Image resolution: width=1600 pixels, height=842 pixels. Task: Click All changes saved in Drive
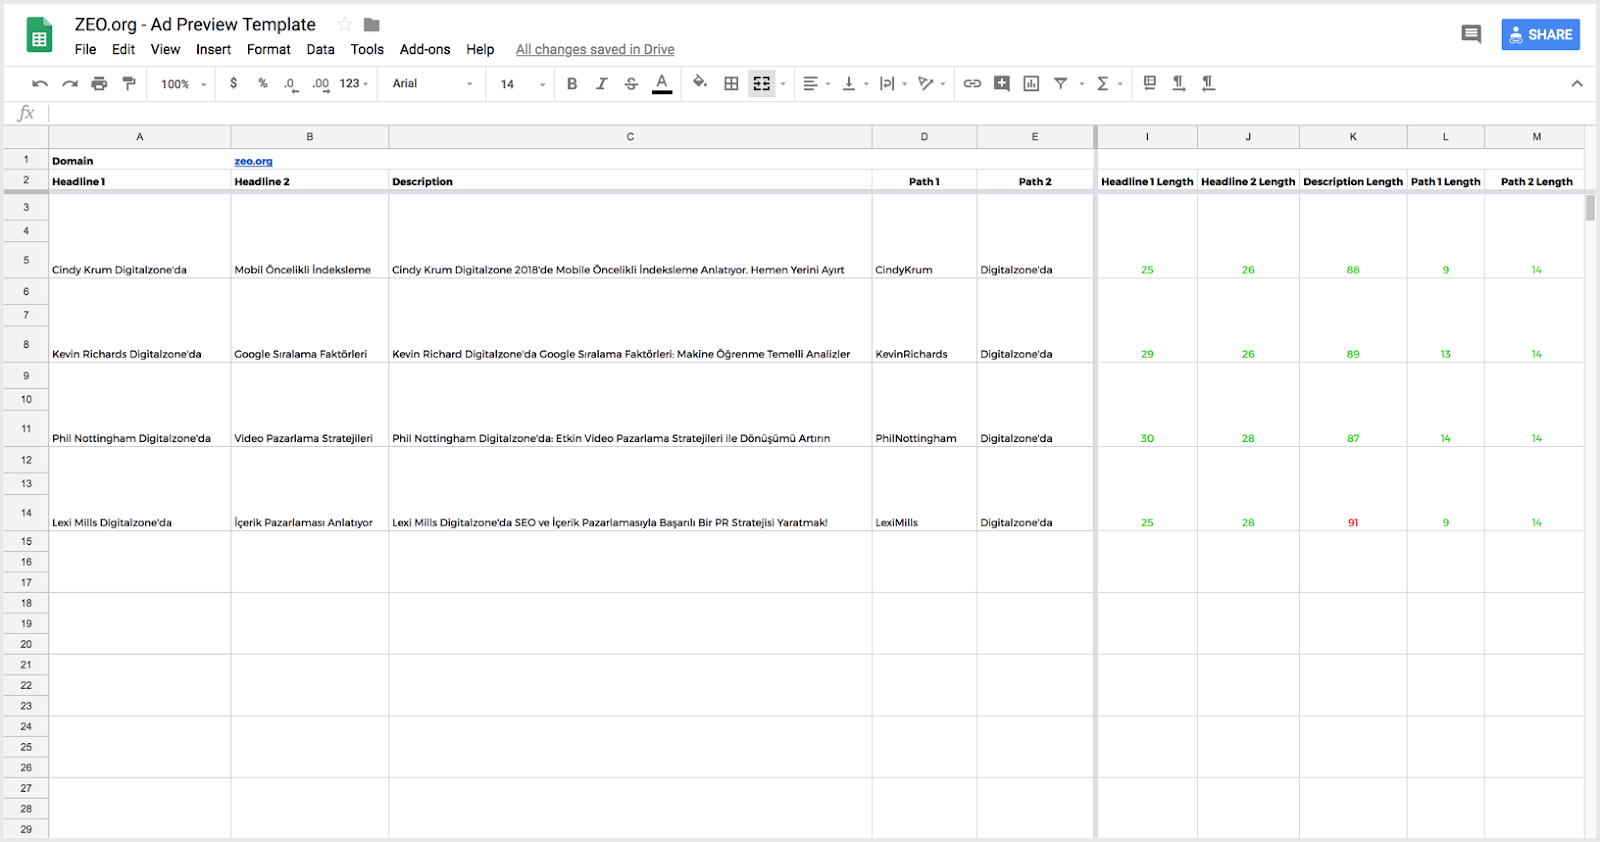(595, 49)
